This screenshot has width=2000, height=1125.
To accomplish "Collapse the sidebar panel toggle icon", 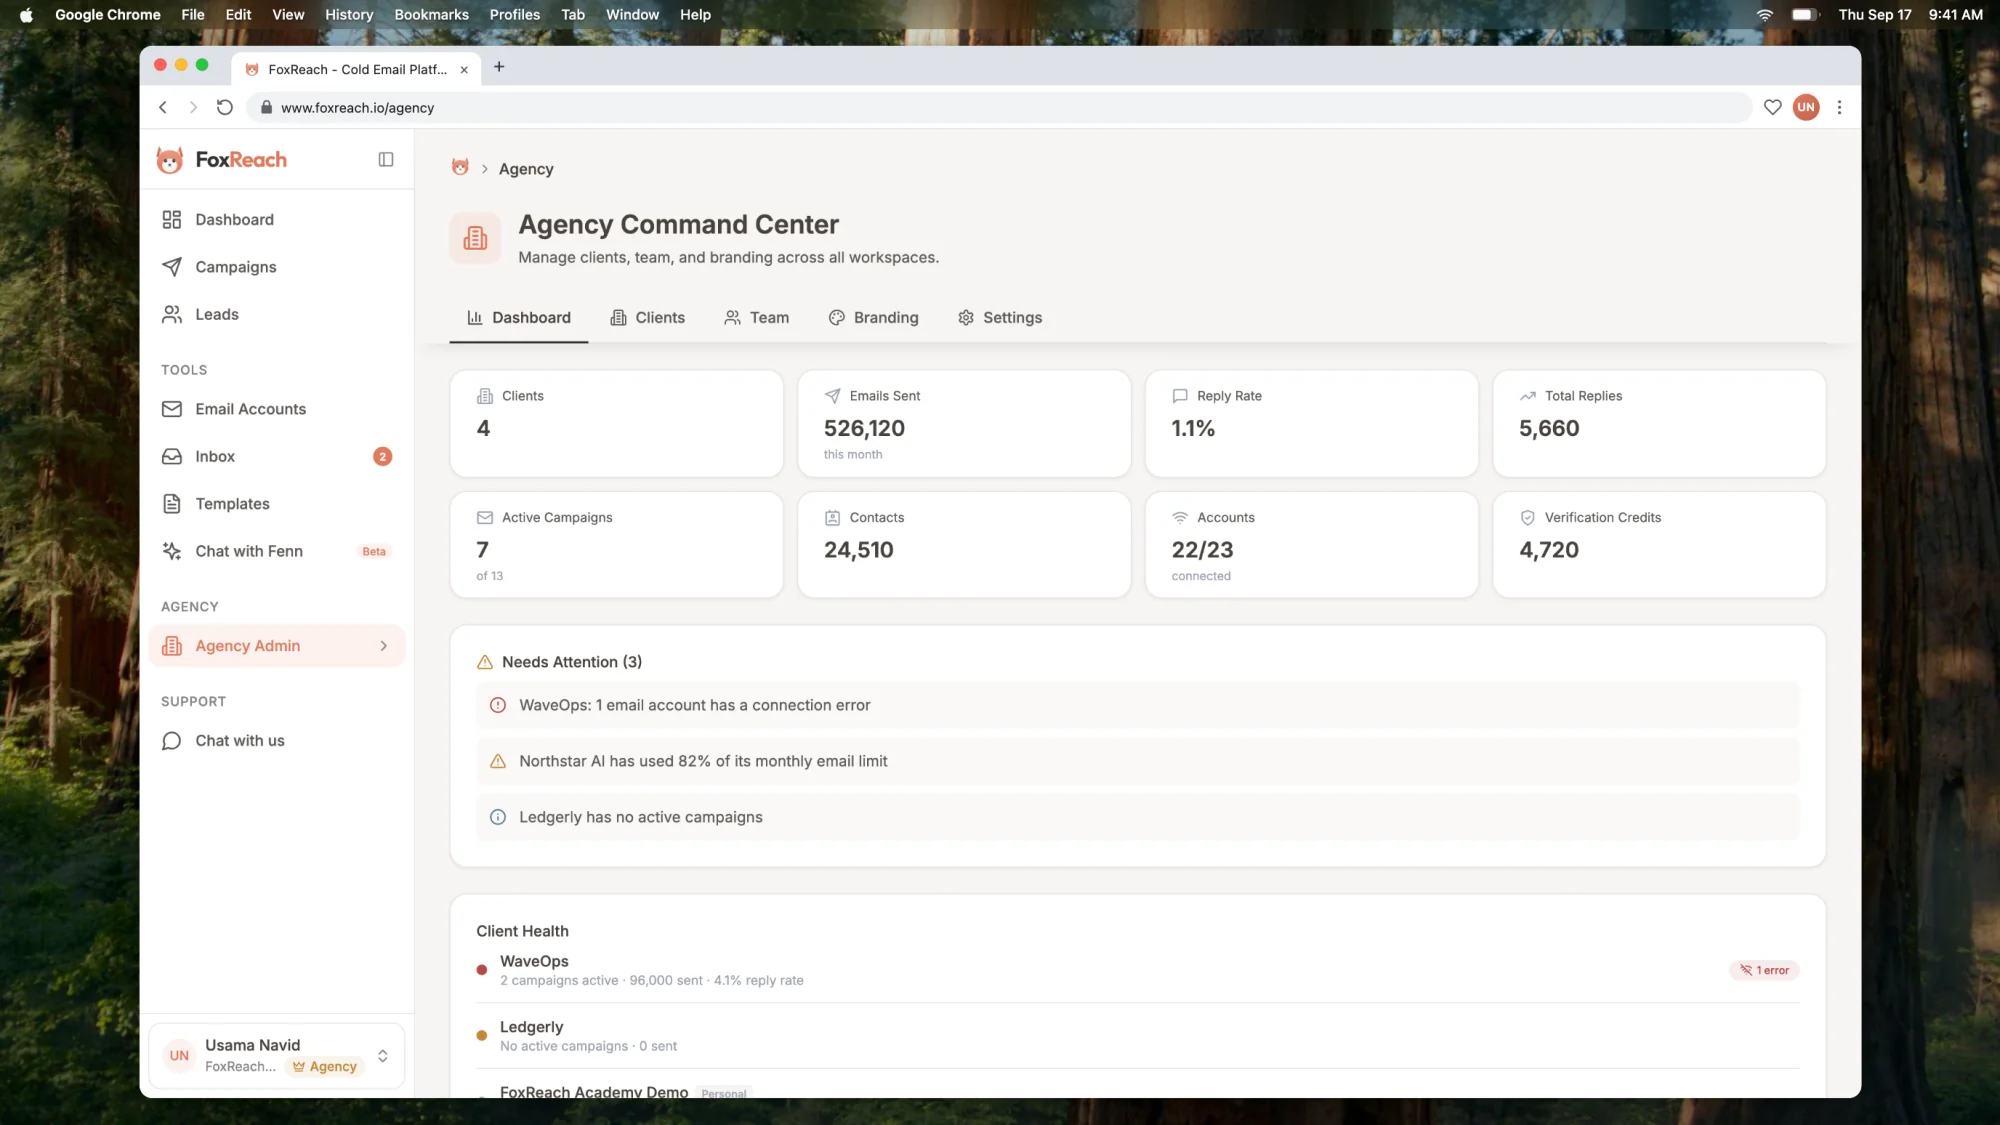I will [386, 160].
